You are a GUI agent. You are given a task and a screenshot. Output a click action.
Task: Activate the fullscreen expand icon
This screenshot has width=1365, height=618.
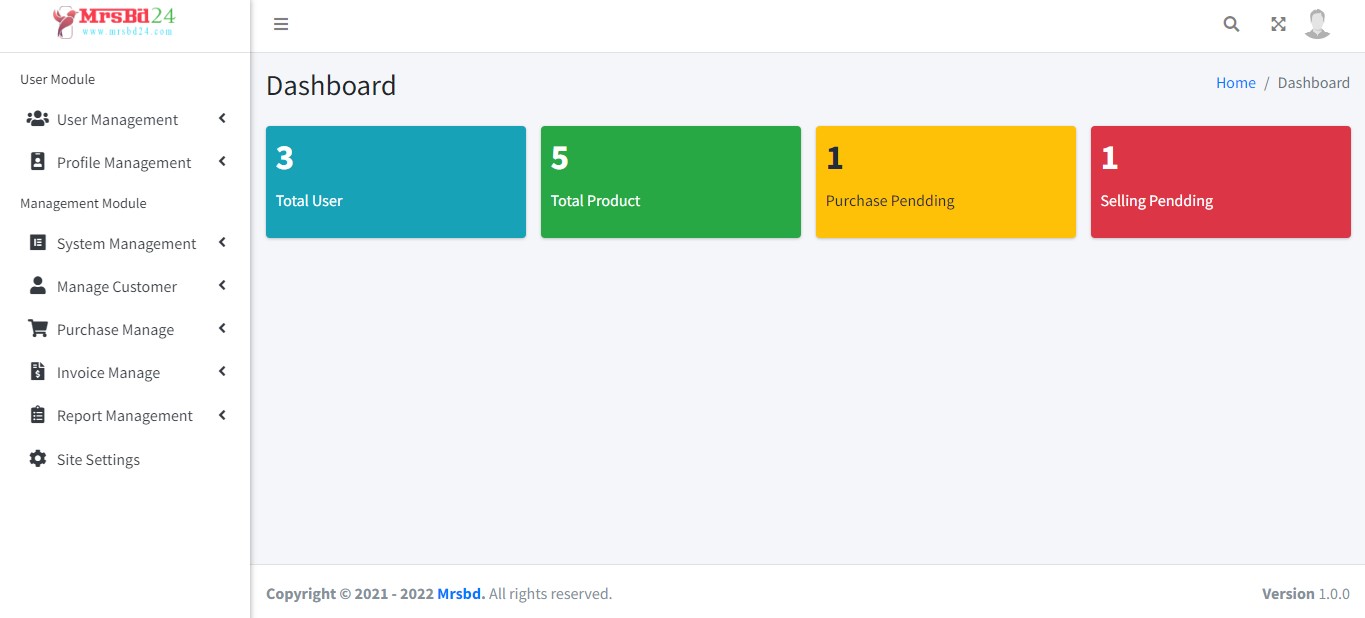pyautogui.click(x=1278, y=23)
